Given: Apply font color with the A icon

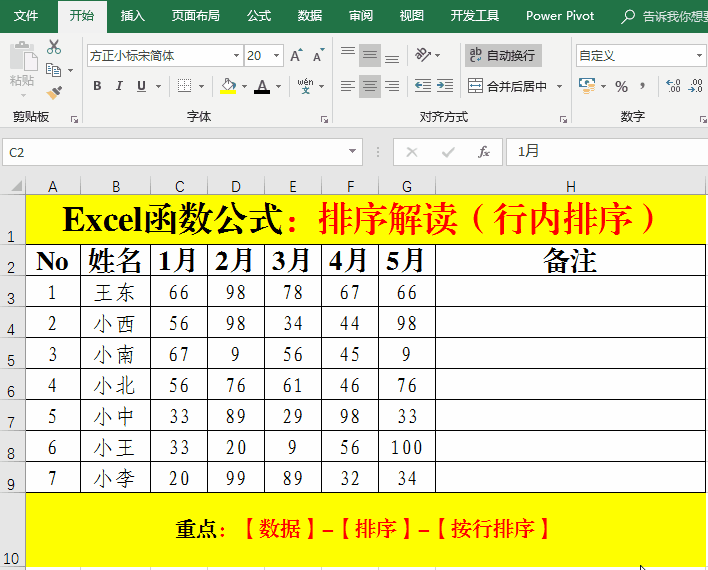Looking at the screenshot, I should pyautogui.click(x=262, y=86).
